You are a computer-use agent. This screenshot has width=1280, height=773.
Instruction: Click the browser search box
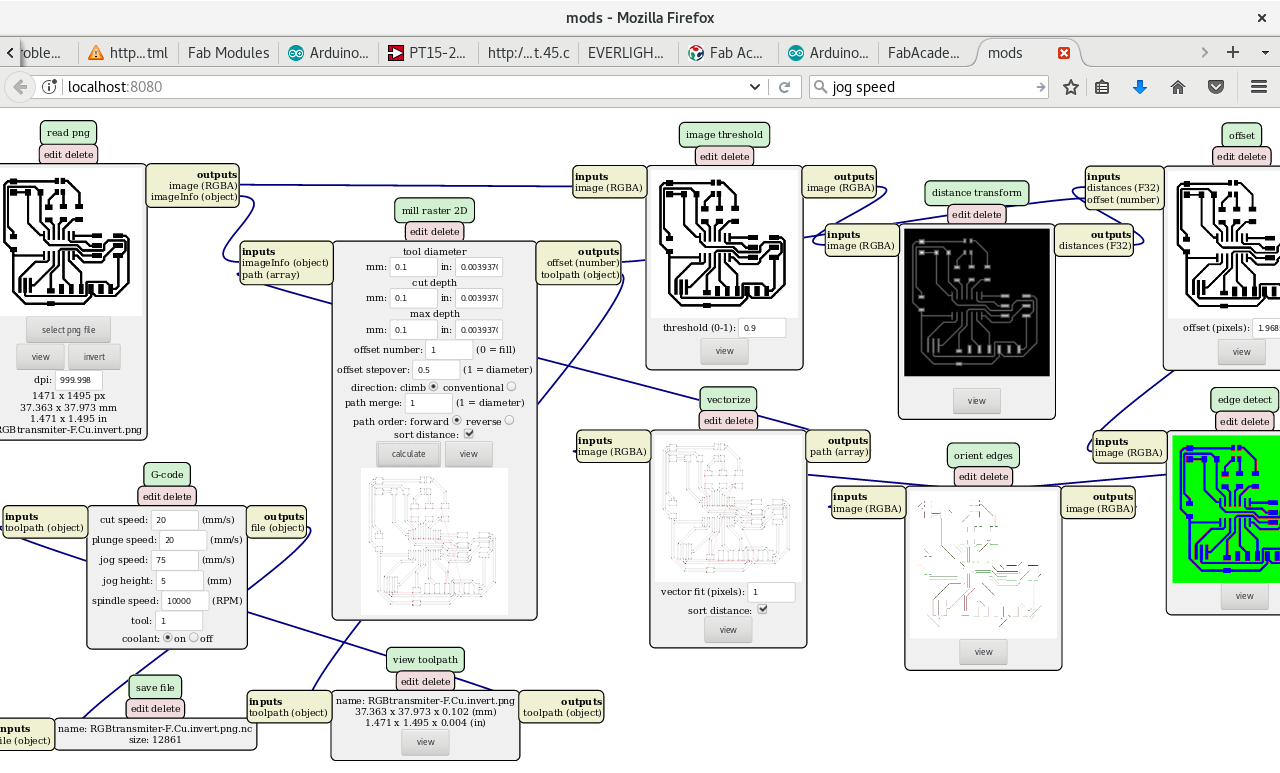coord(930,87)
